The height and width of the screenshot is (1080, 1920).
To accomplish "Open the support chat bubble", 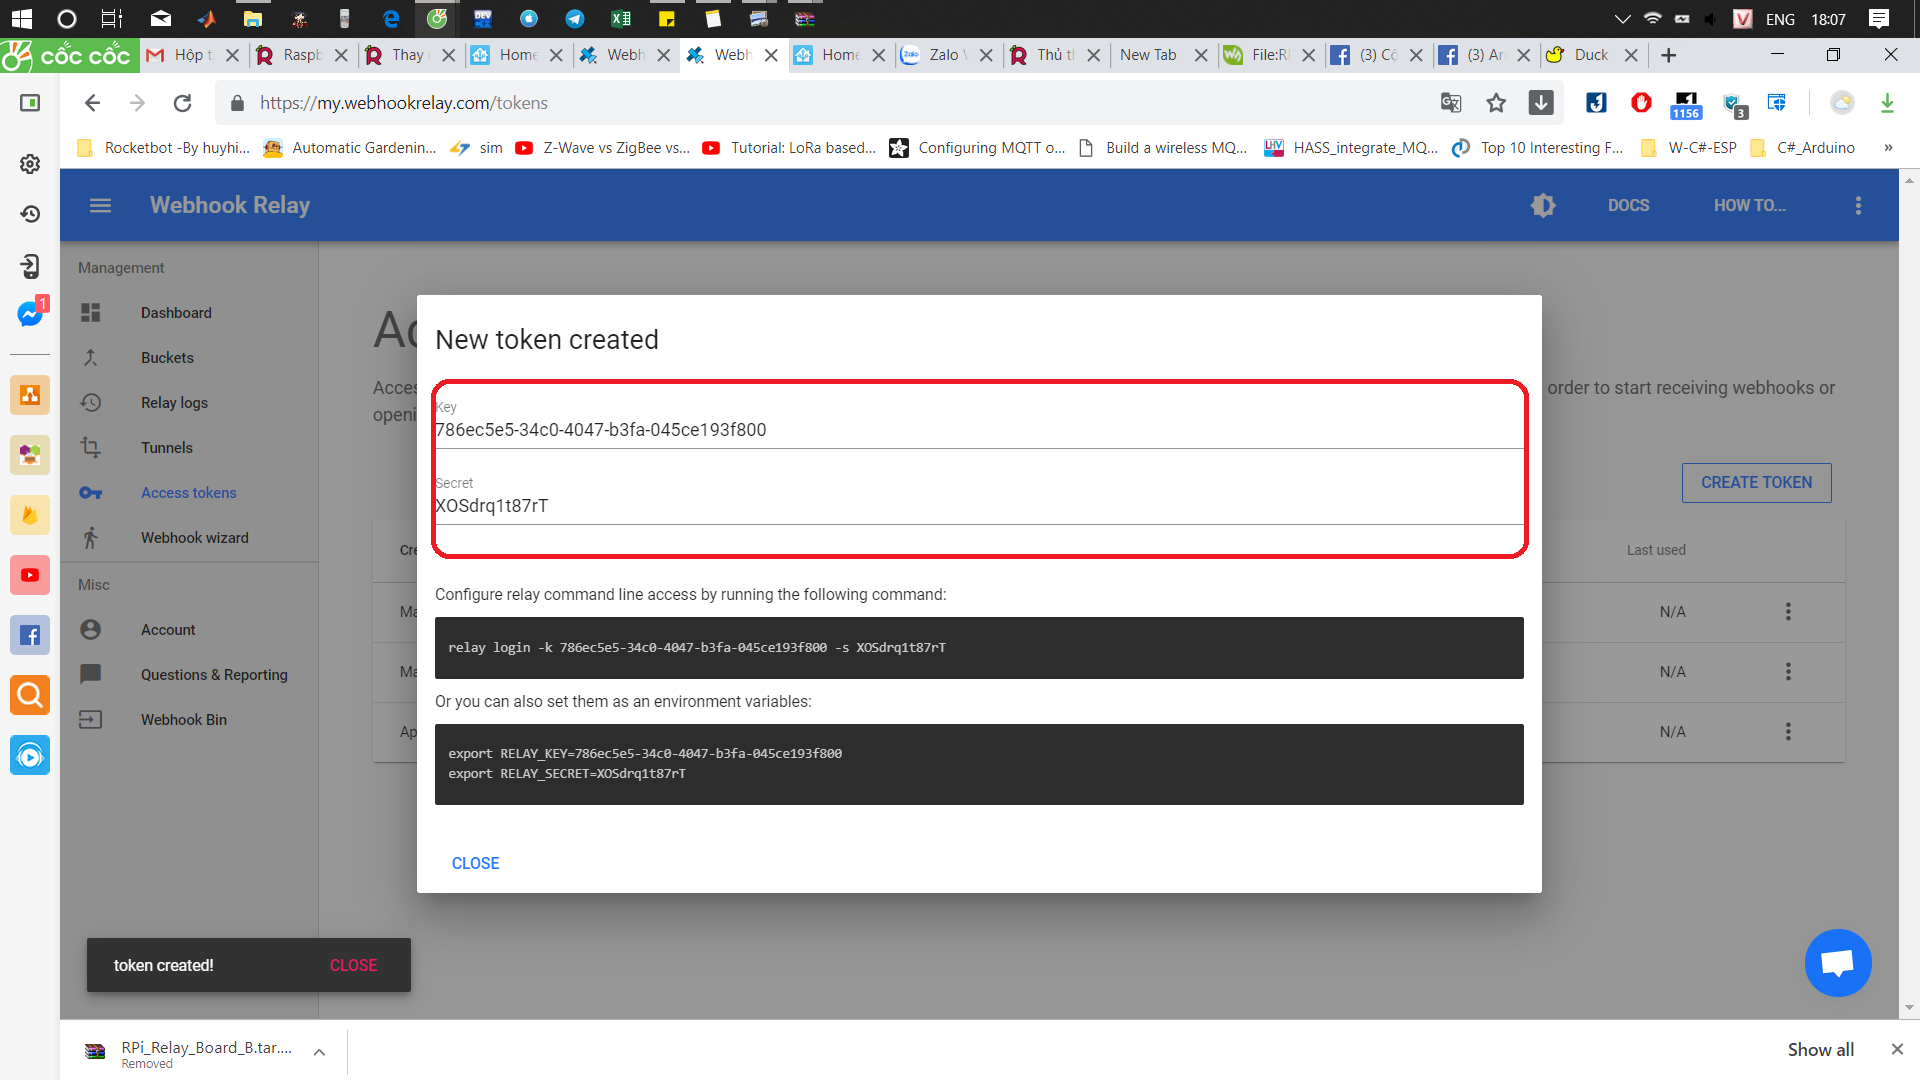I will click(x=1838, y=963).
